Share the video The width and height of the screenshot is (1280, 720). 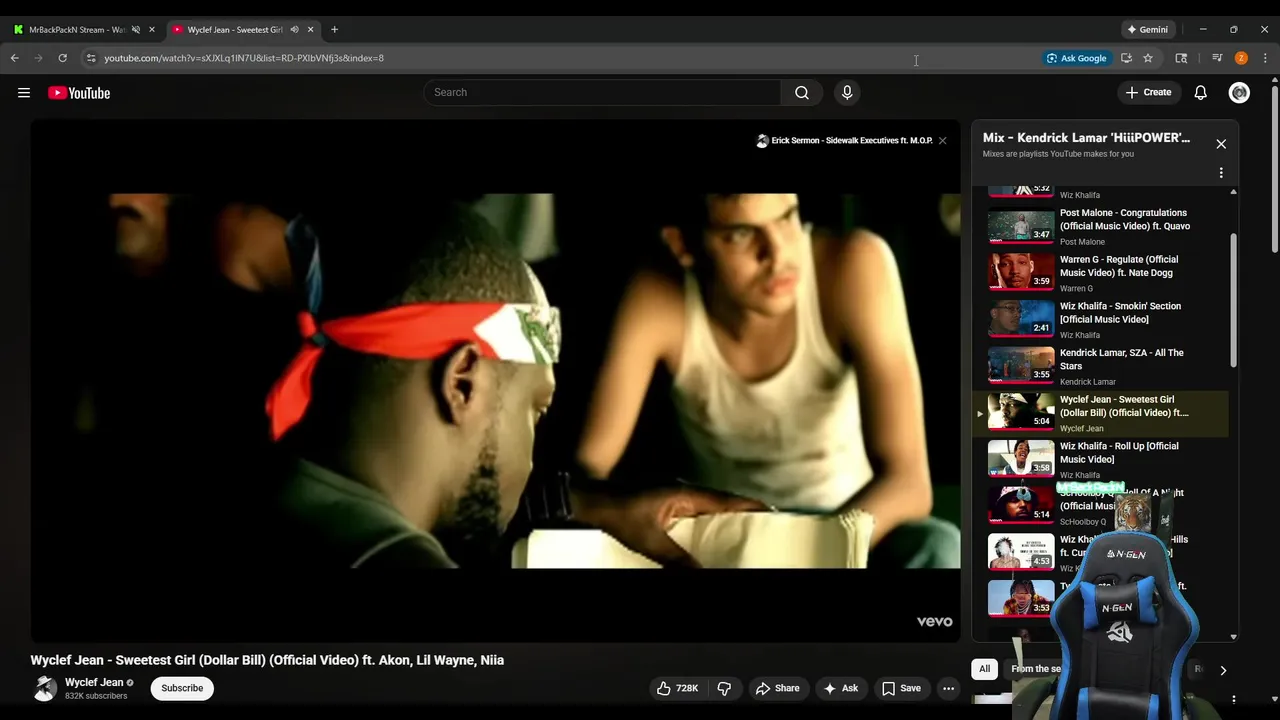(x=777, y=688)
